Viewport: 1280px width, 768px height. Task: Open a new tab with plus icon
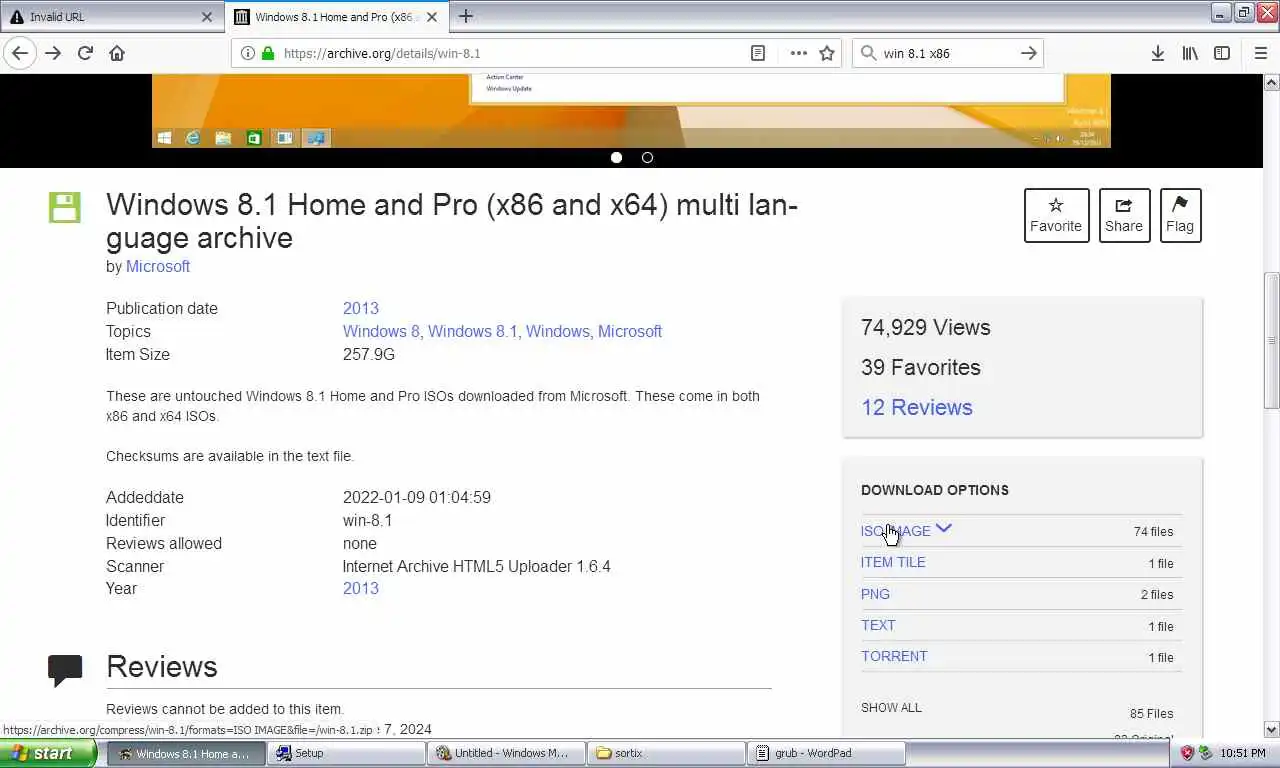coord(466,16)
